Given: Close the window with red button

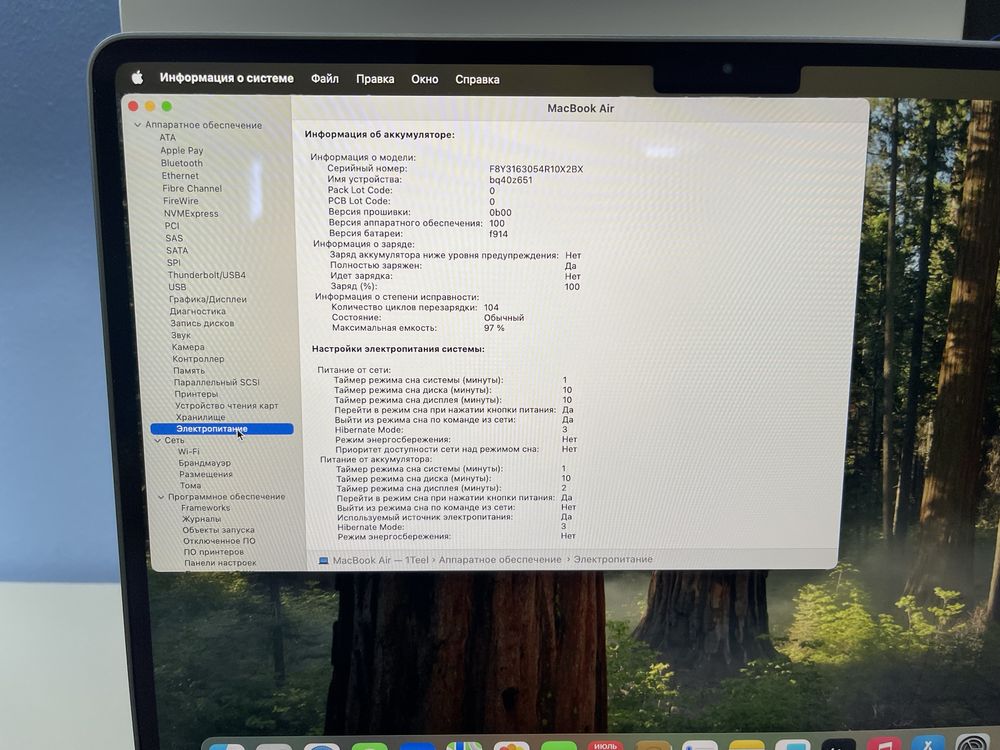Looking at the screenshot, I should pyautogui.click(x=133, y=106).
